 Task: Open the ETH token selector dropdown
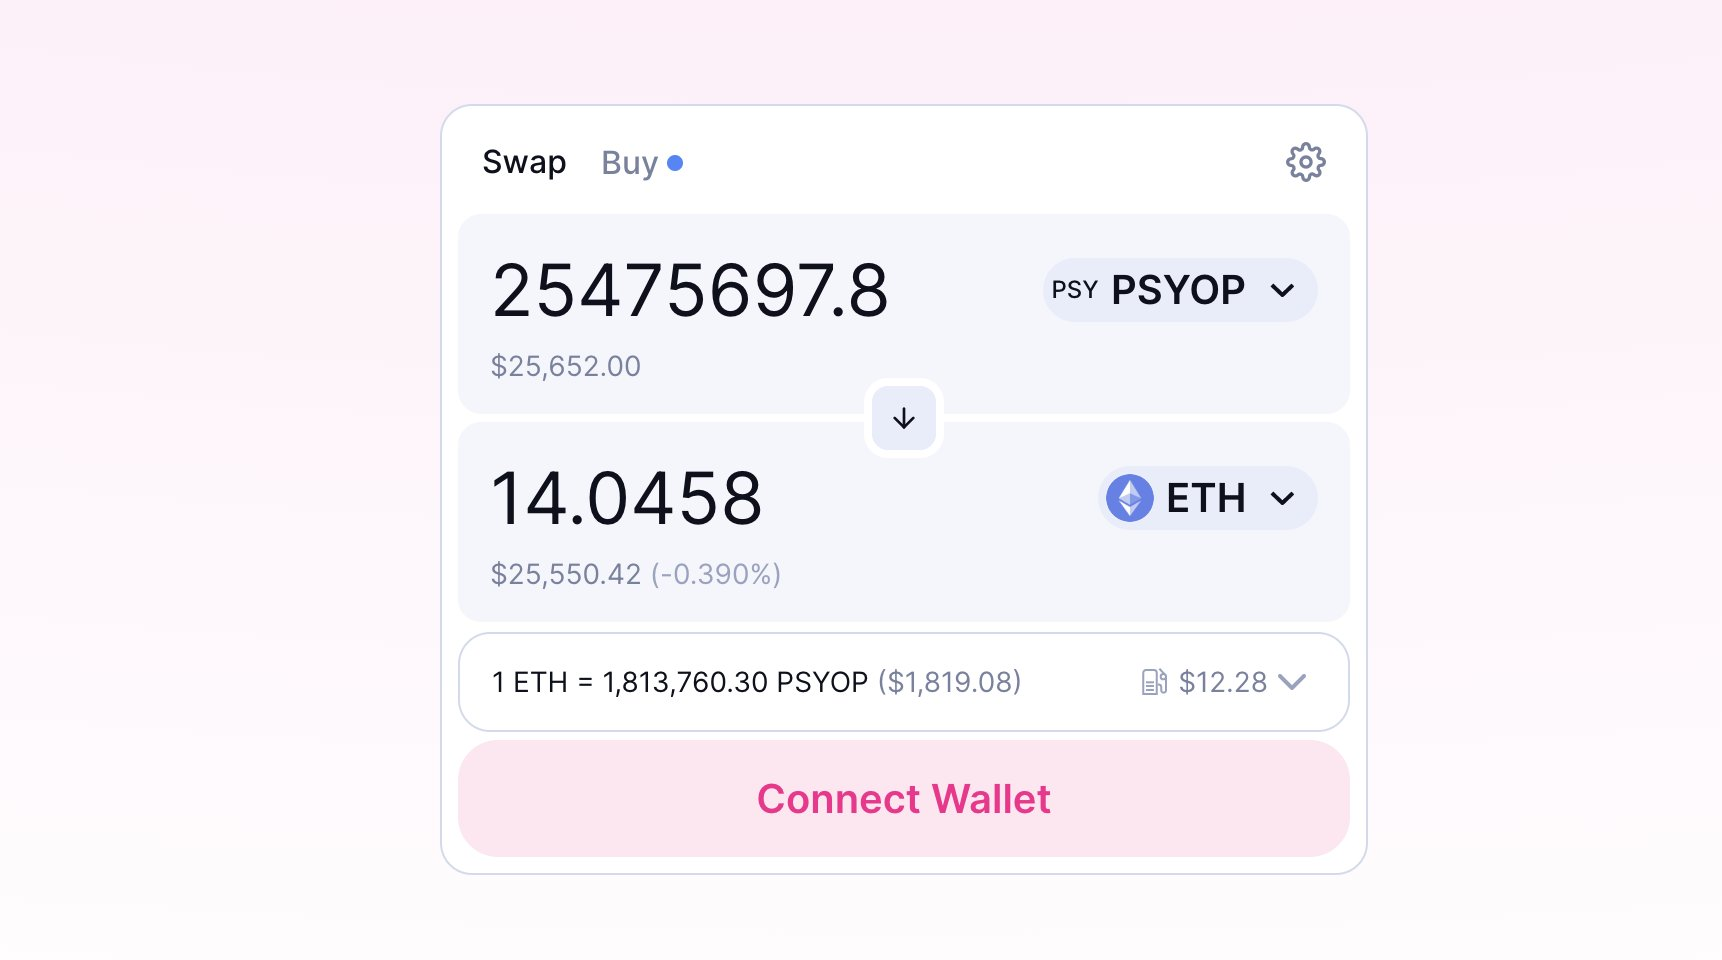(x=1206, y=497)
